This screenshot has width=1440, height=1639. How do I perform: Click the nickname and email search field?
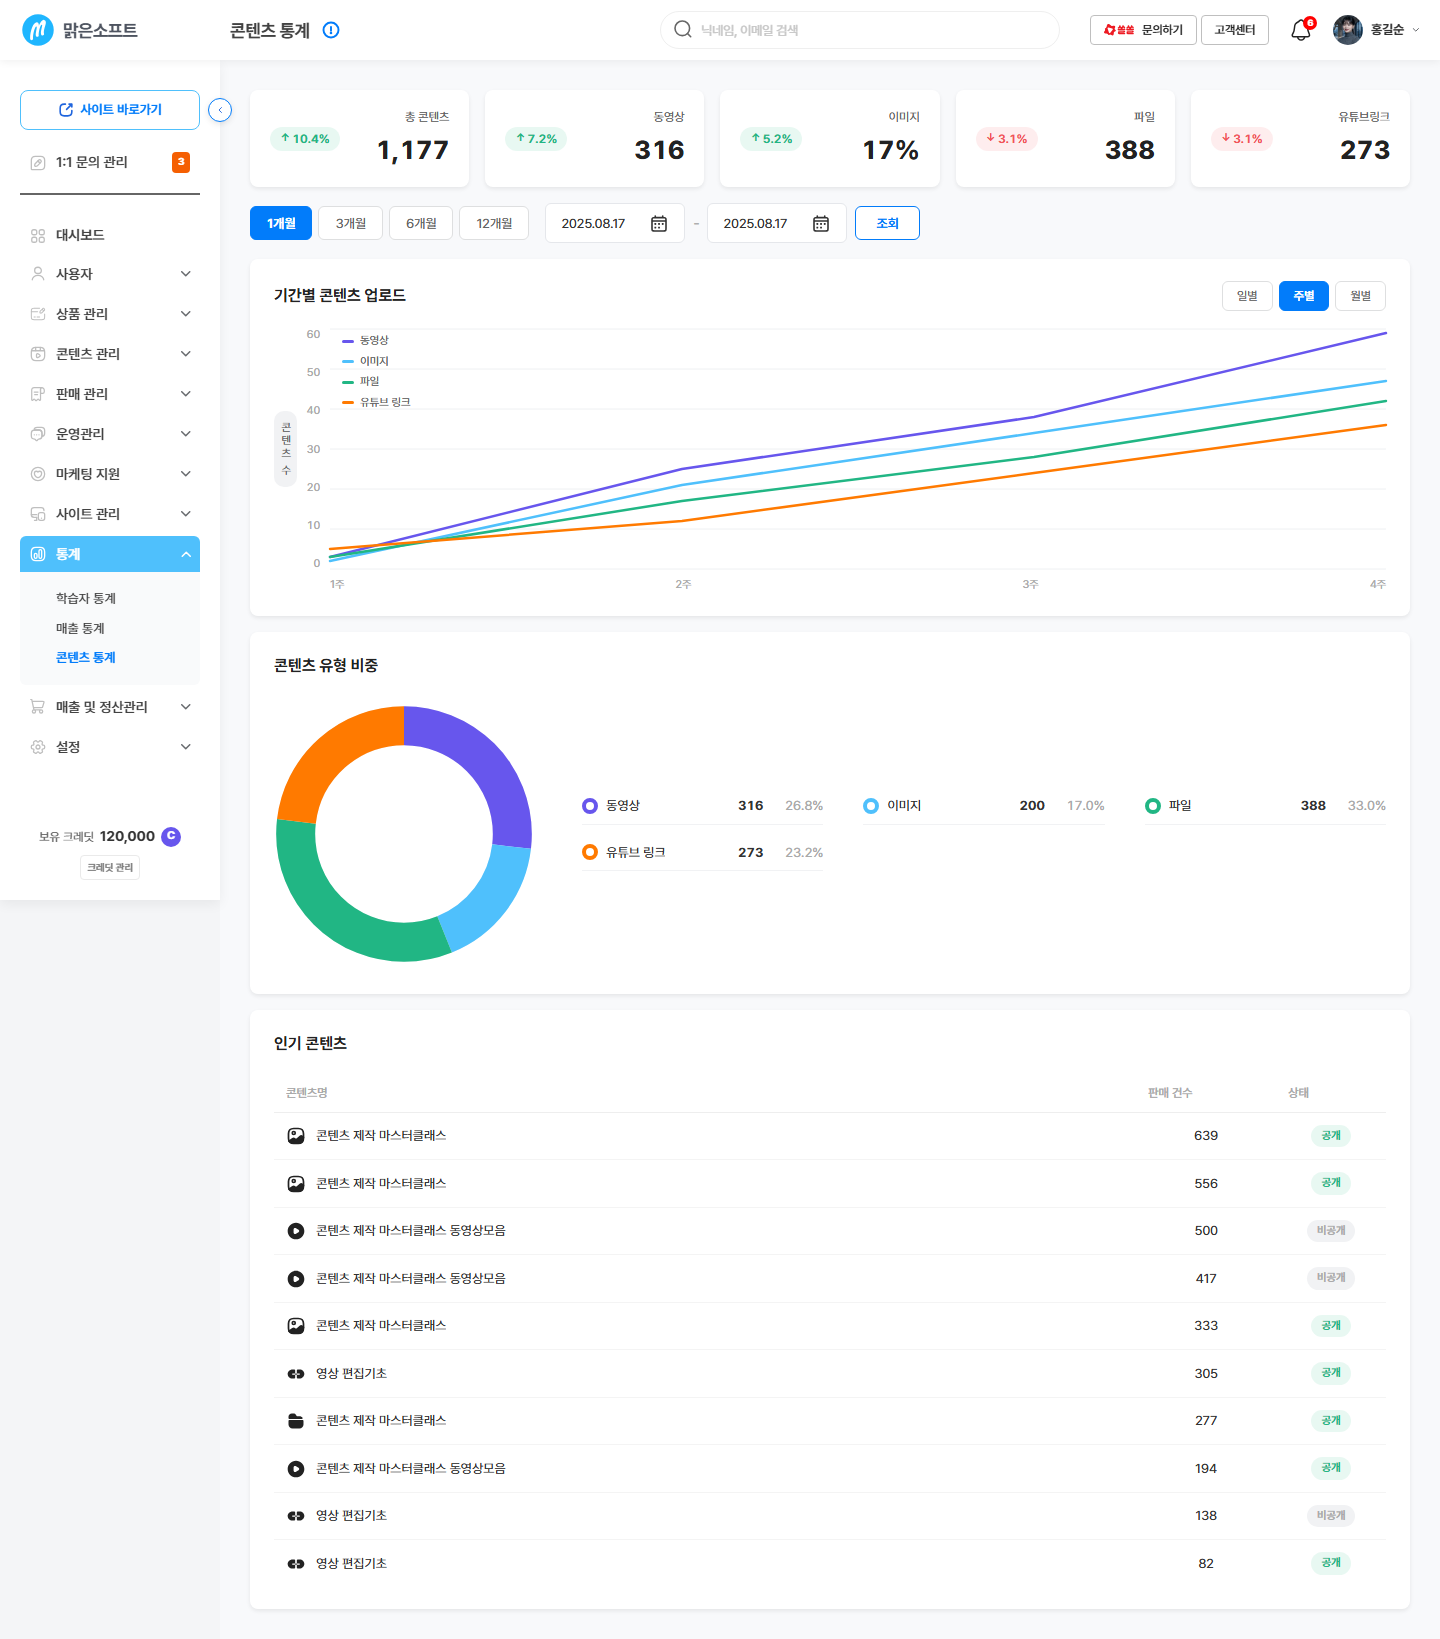click(860, 30)
